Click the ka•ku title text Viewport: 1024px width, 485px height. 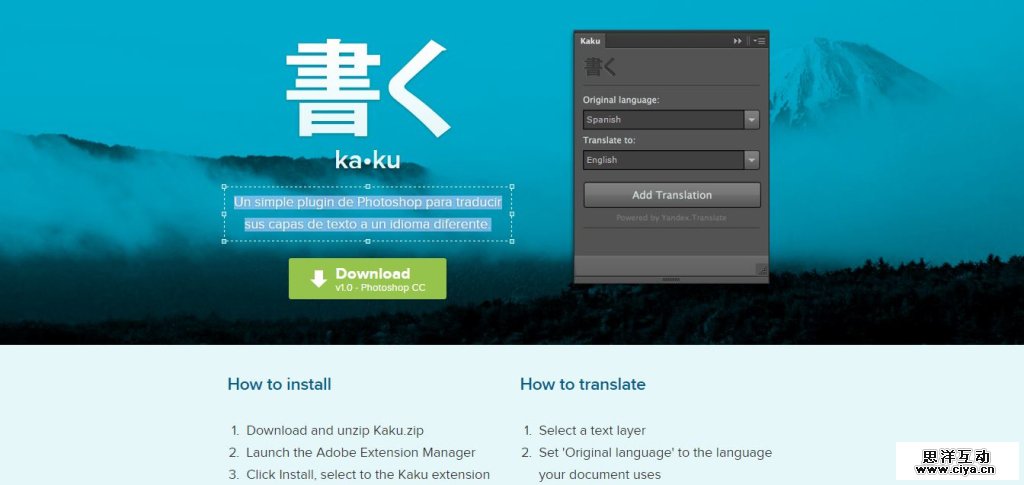click(x=367, y=161)
